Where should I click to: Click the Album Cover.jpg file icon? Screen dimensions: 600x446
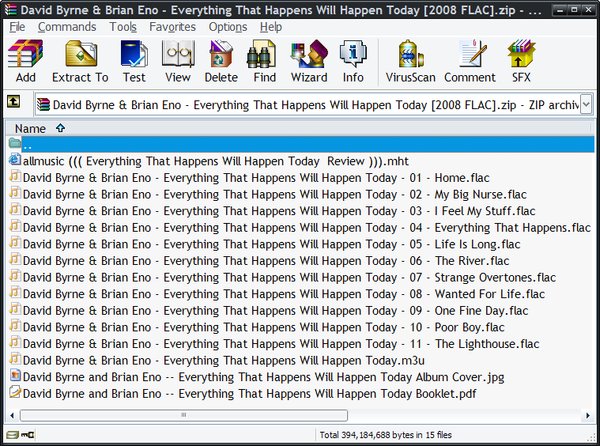15,376
